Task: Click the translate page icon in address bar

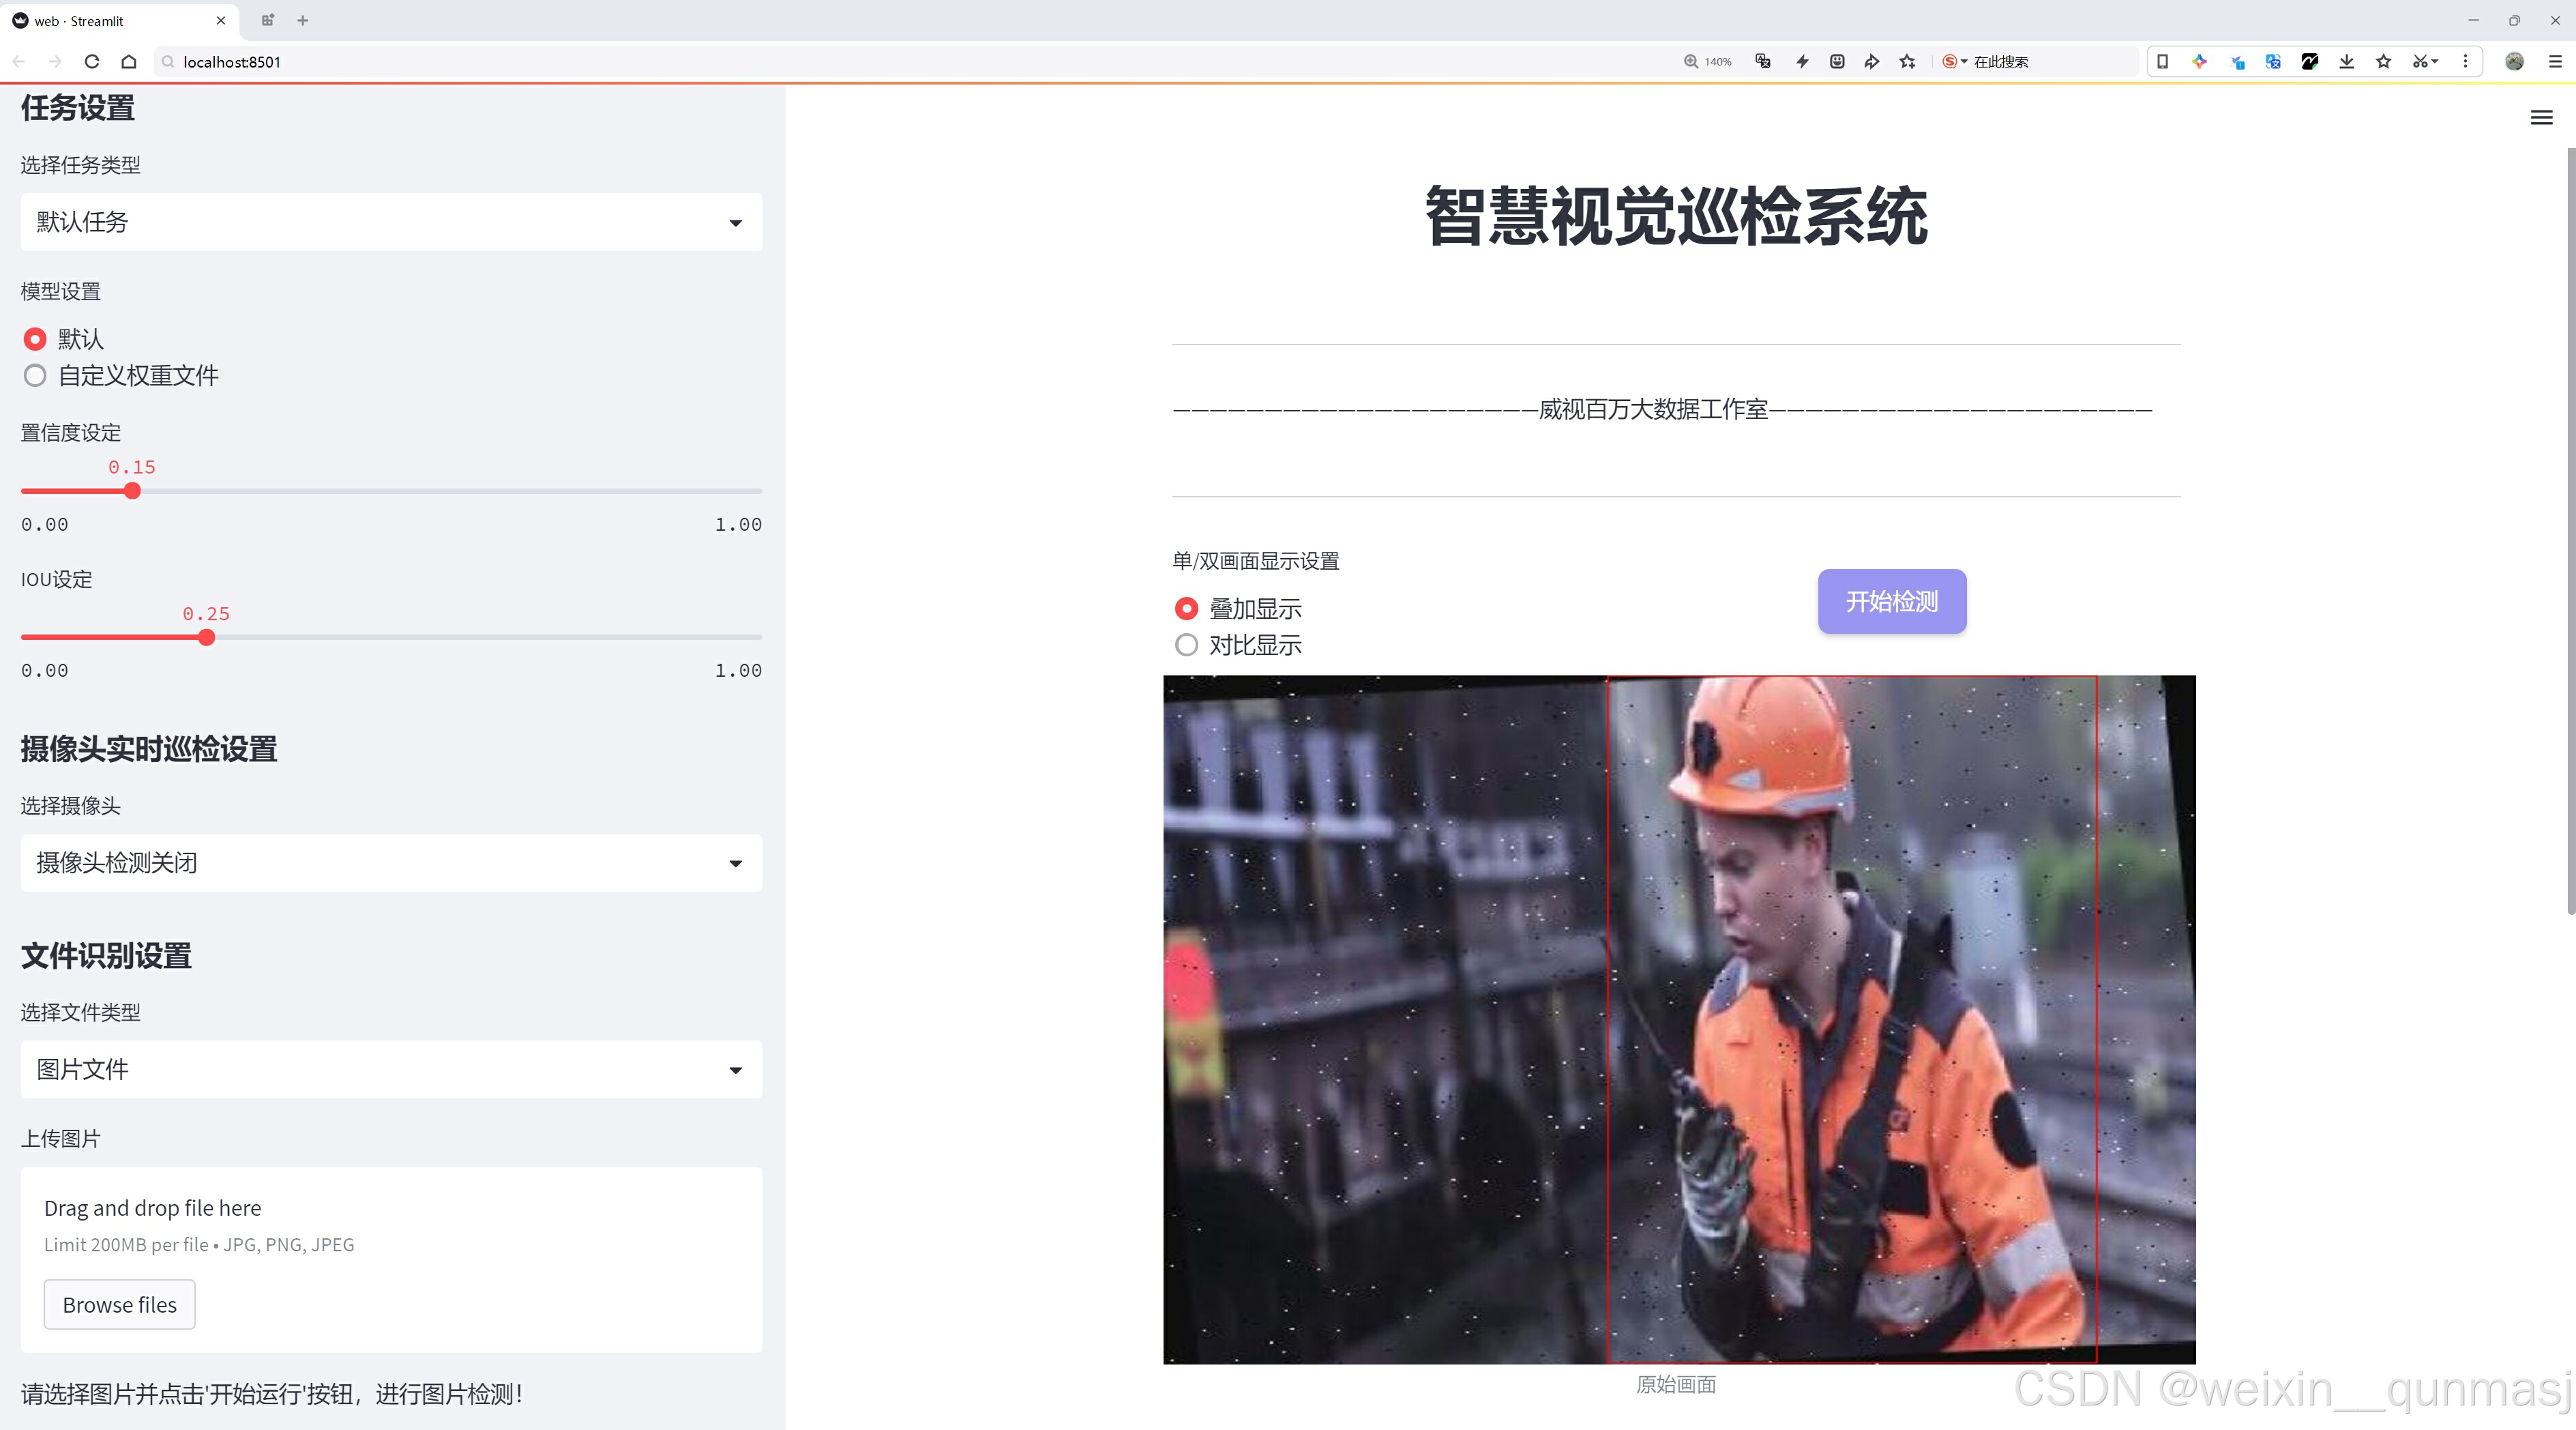Action: tap(1763, 62)
